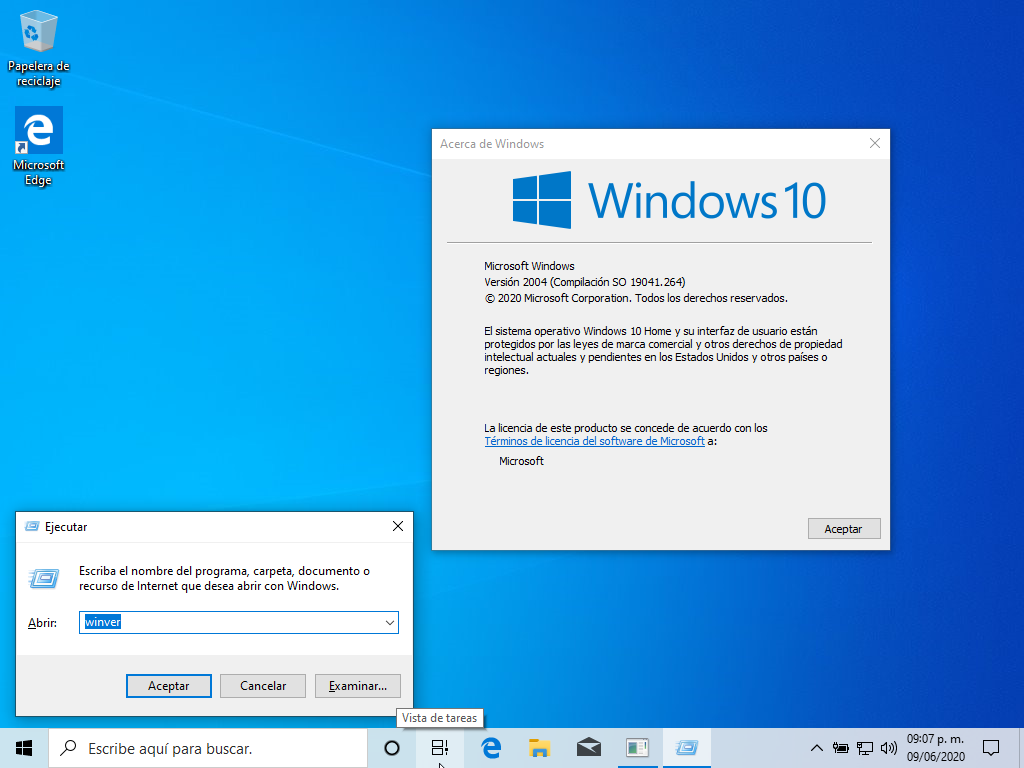
Task: Click the 'Acerca de Windows' title text
Action: click(x=492, y=144)
